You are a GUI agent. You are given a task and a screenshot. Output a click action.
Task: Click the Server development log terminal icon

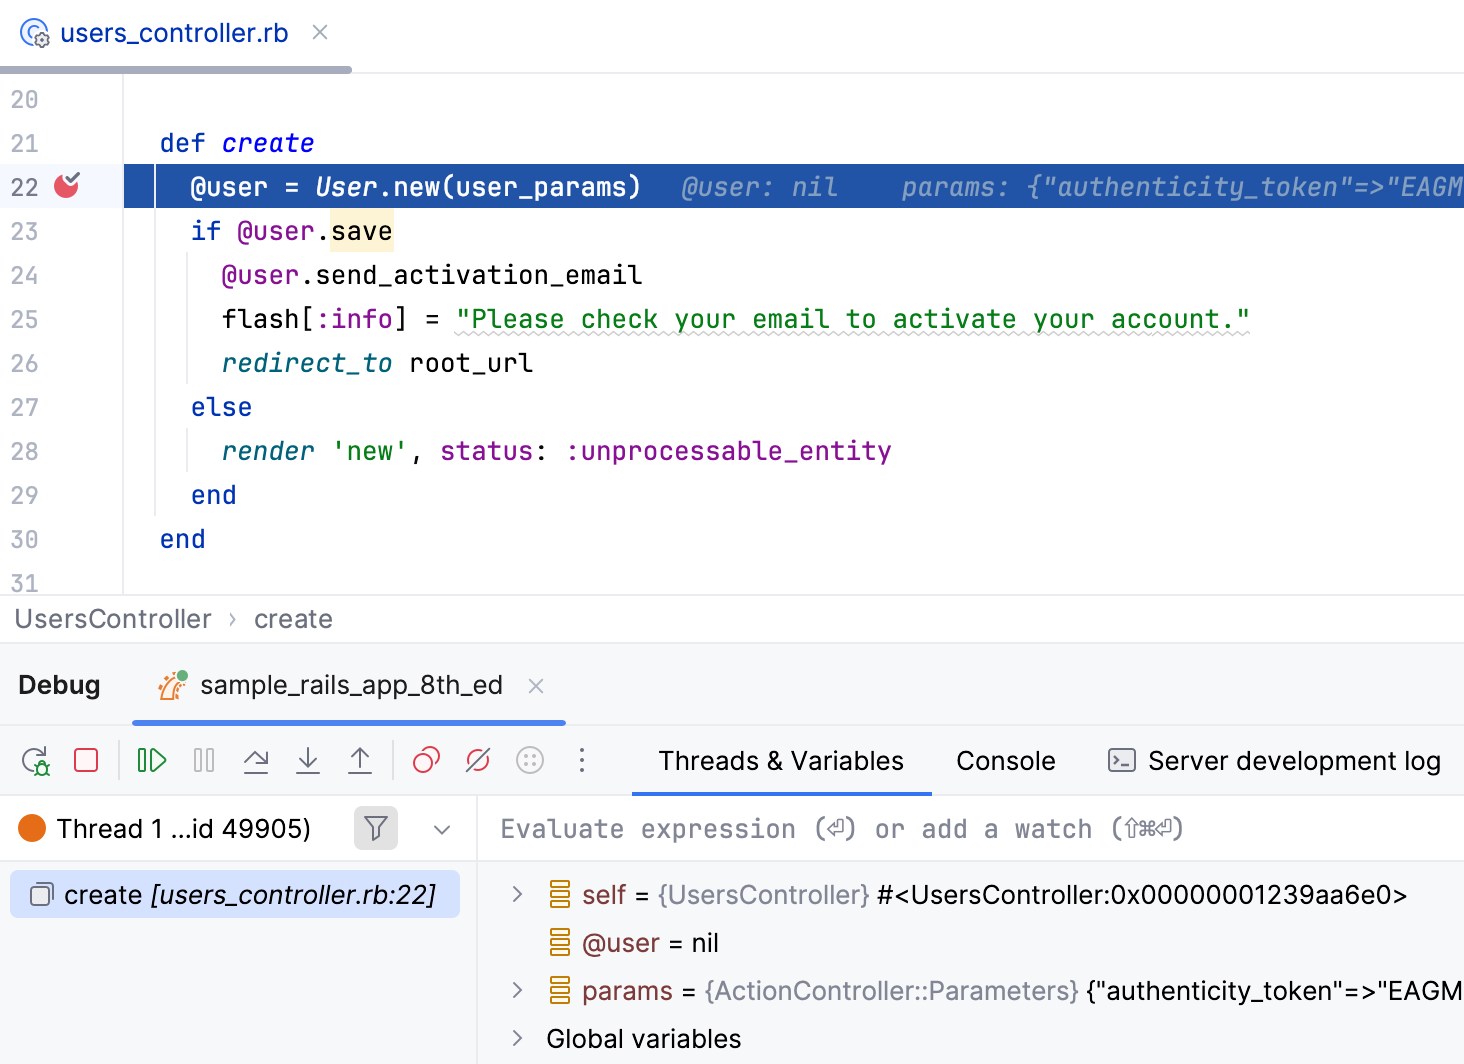point(1122,761)
